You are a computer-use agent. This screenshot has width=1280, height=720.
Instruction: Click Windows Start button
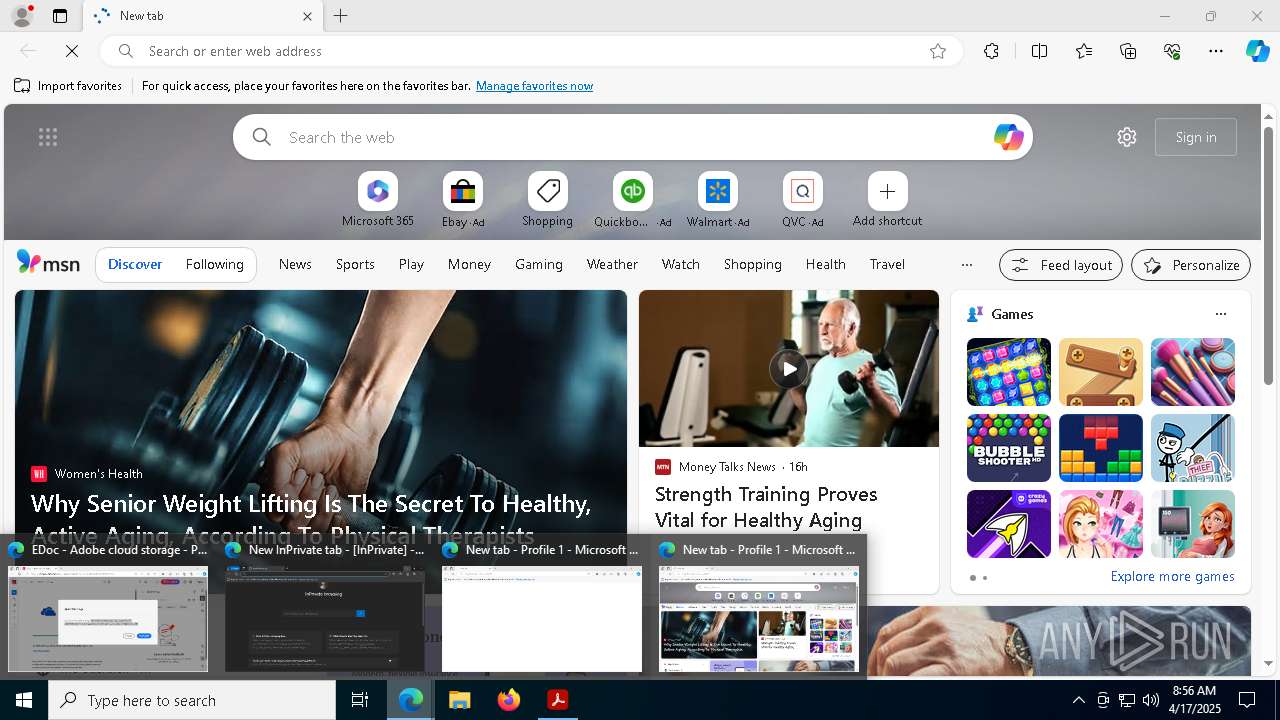(x=24, y=700)
